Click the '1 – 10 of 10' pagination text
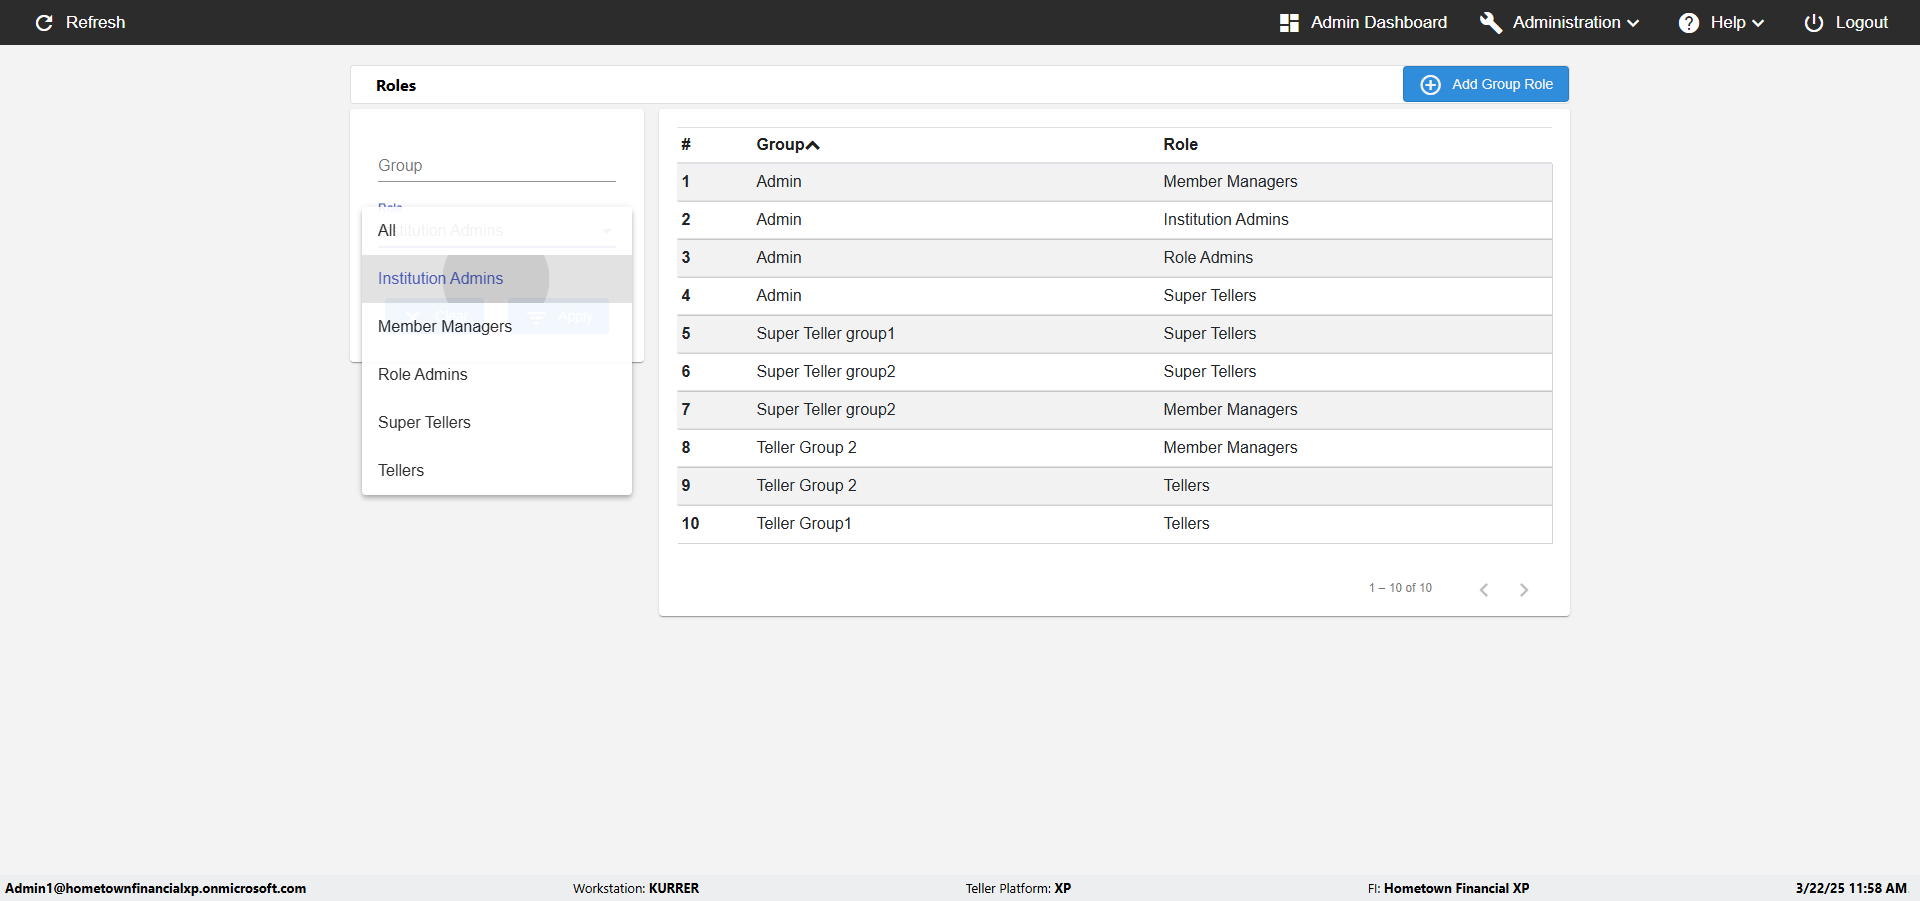 point(1400,588)
